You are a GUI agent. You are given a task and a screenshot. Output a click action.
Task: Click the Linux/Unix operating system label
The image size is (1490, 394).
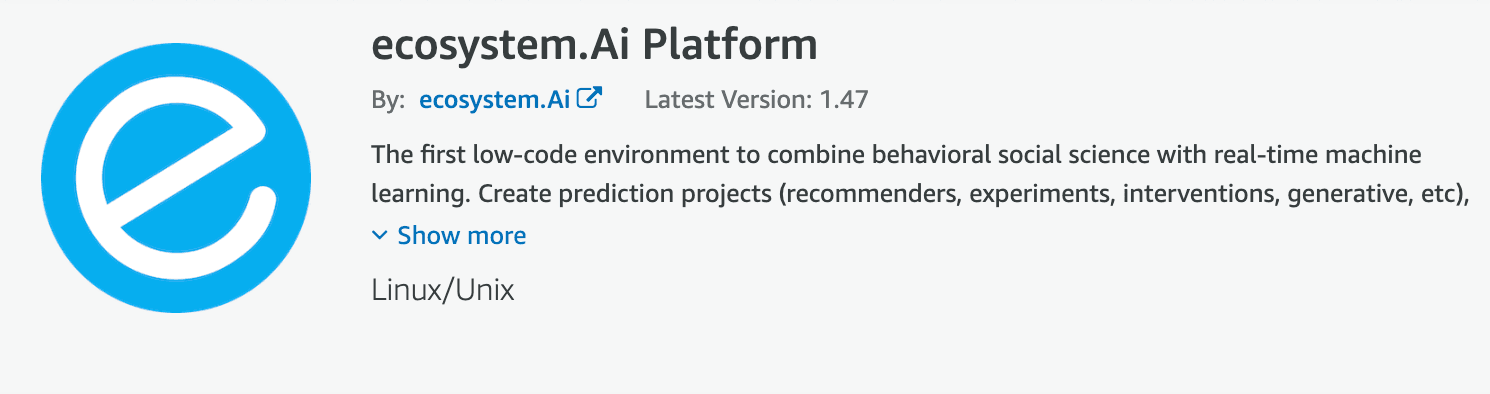coord(442,291)
